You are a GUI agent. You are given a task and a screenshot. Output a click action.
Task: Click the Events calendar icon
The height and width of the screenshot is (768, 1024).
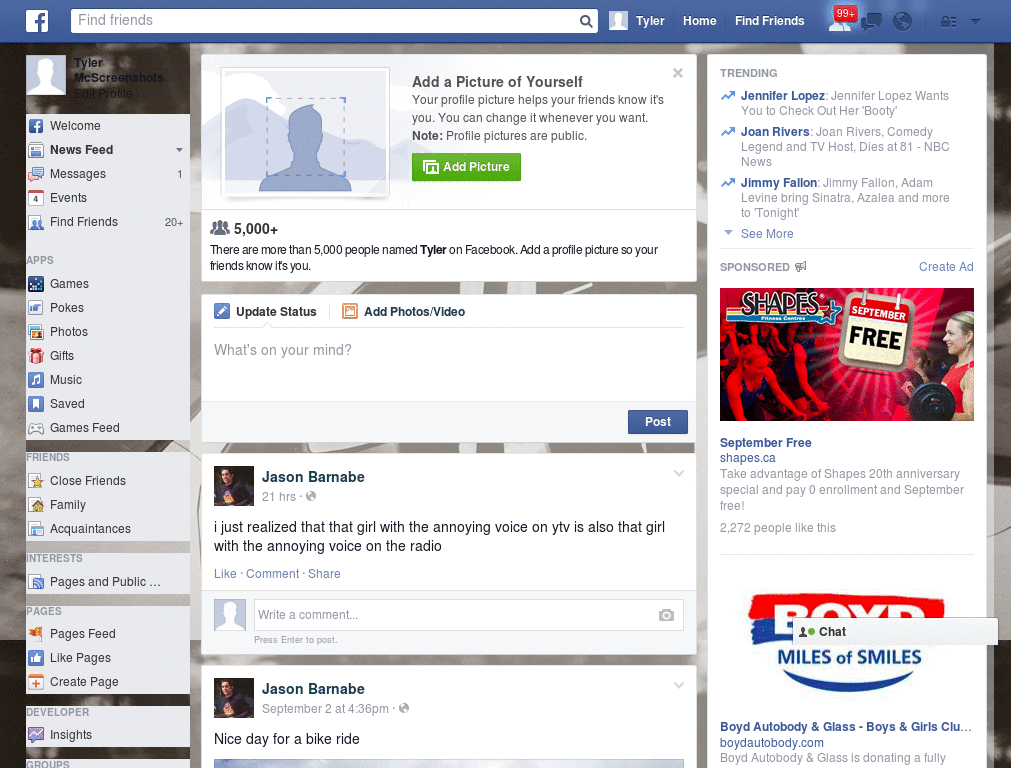pyautogui.click(x=36, y=199)
